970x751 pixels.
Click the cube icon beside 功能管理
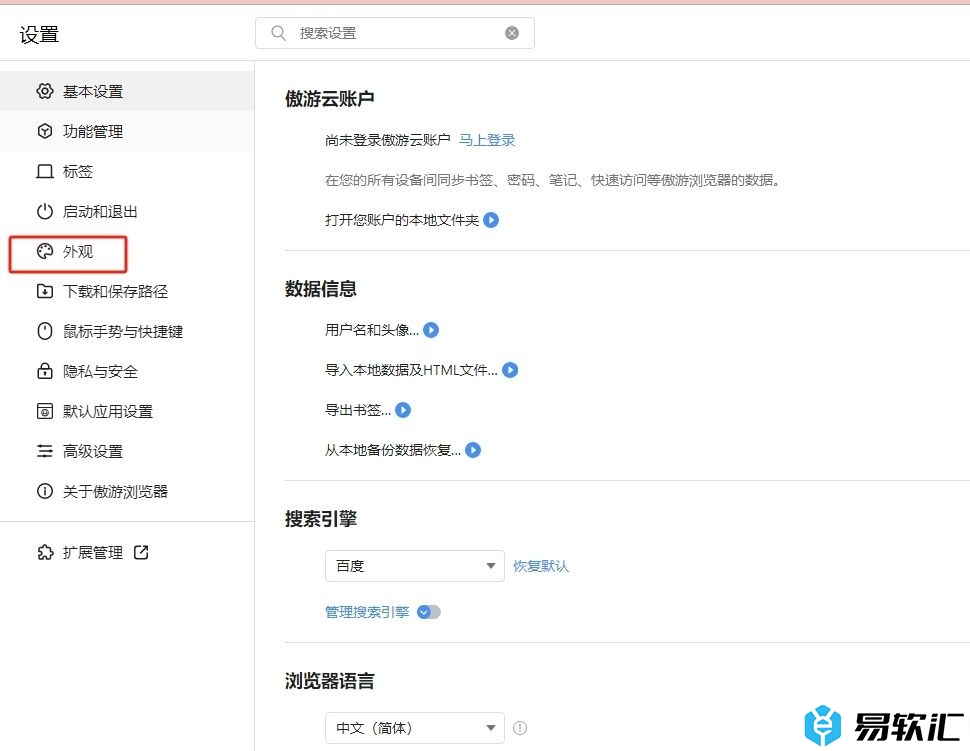[45, 131]
